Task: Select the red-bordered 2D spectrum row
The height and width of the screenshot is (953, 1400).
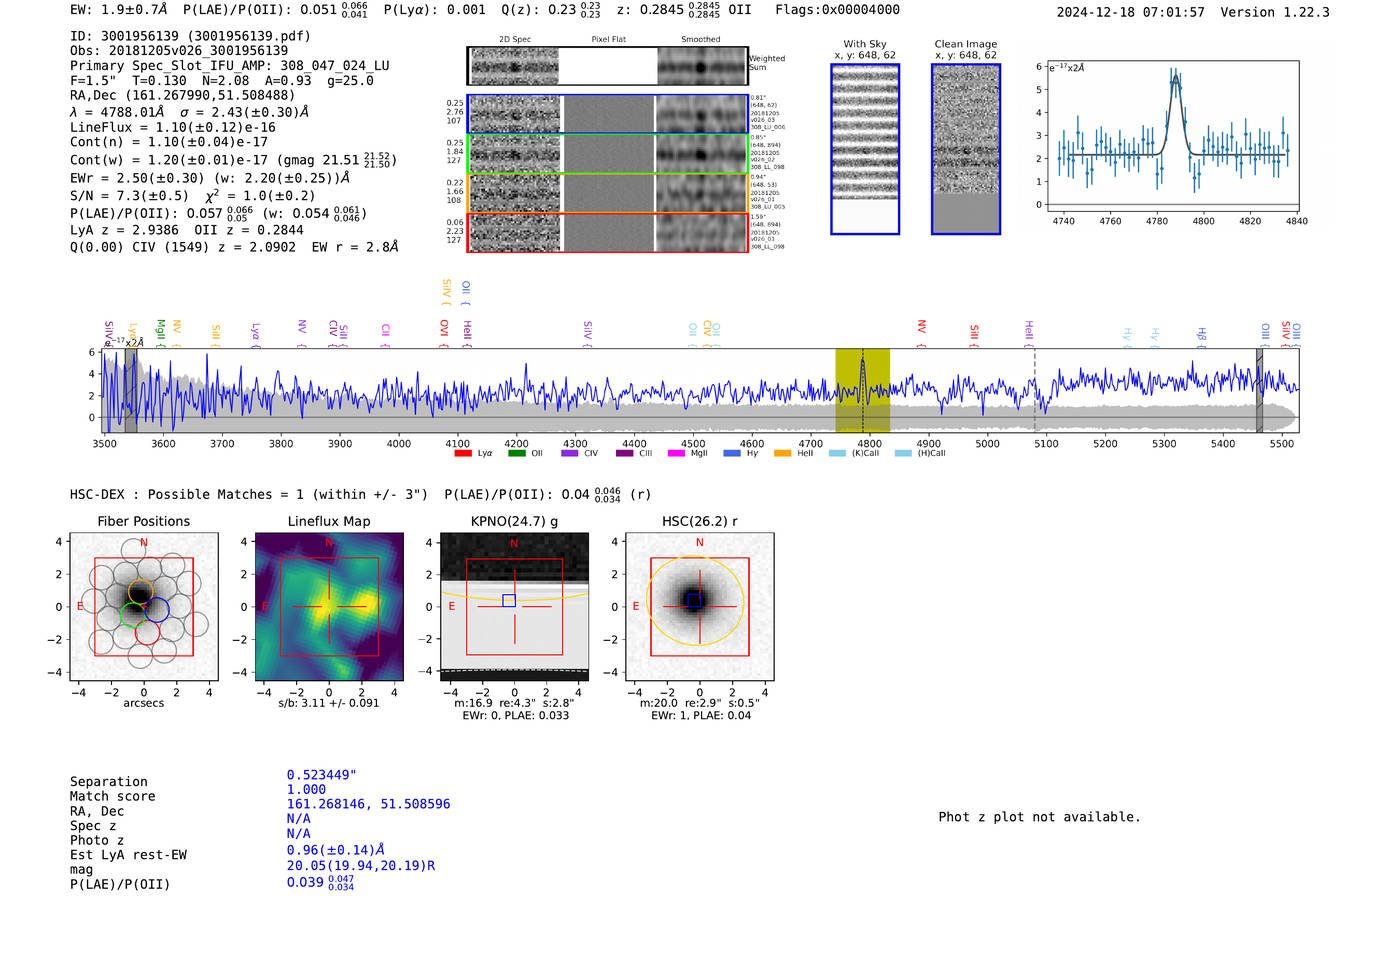Action: (607, 232)
